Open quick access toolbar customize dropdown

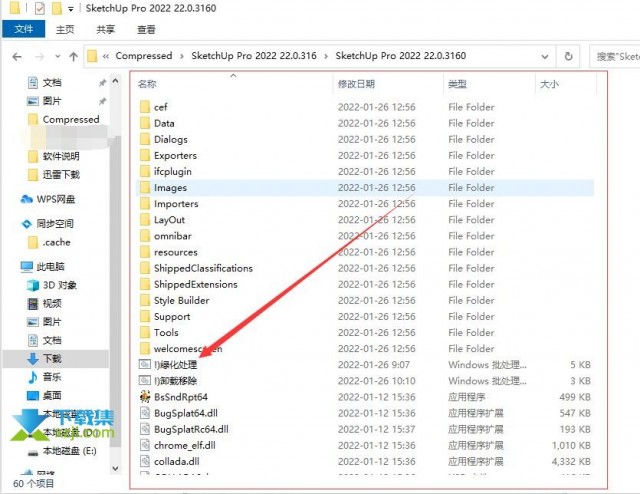[71, 9]
